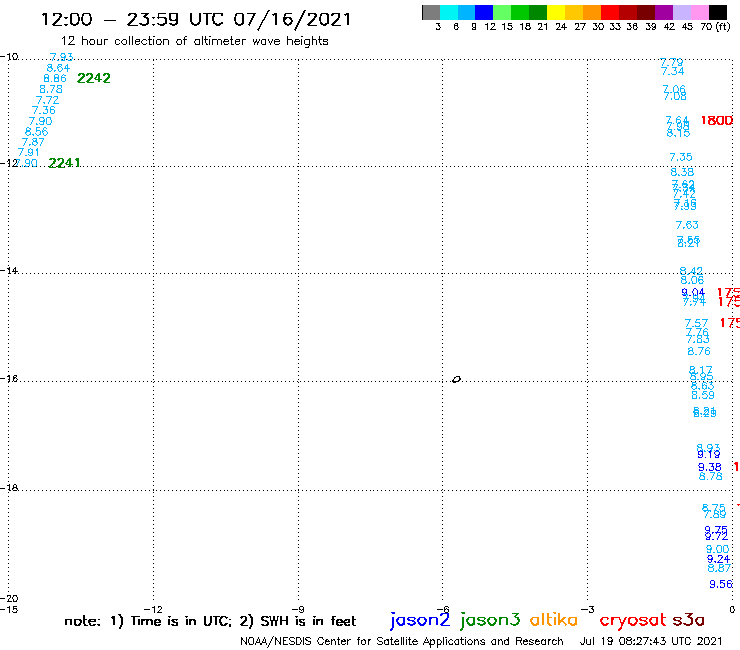The height and width of the screenshot is (650, 740).
Task: Click the 8.06 wave height value
Action: coord(692,280)
